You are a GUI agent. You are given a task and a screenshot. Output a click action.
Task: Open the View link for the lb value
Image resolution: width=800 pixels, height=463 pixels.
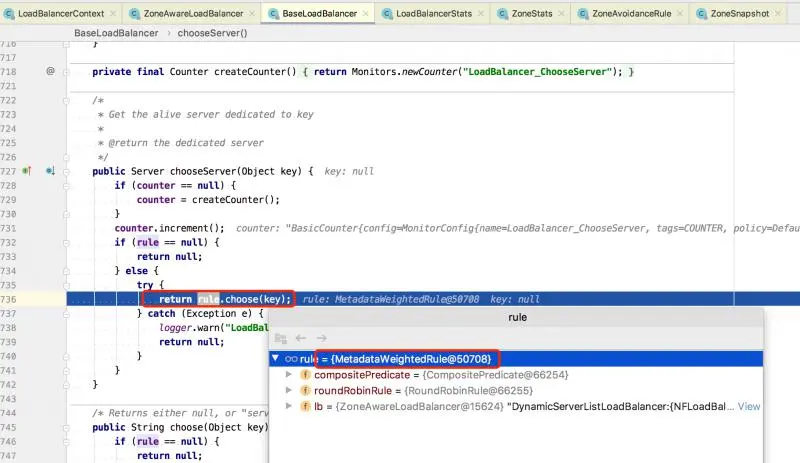pyautogui.click(x=748, y=406)
